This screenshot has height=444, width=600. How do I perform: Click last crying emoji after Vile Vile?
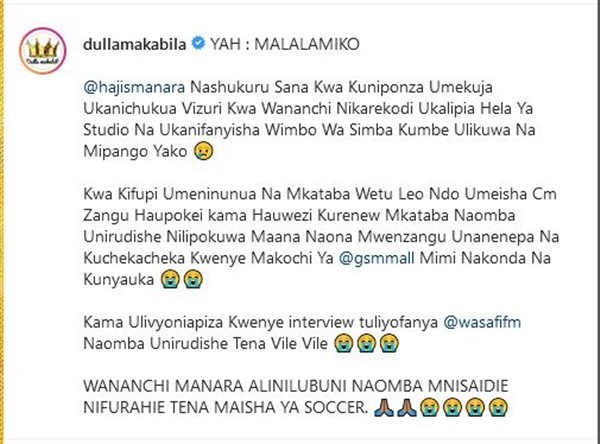pos(389,343)
